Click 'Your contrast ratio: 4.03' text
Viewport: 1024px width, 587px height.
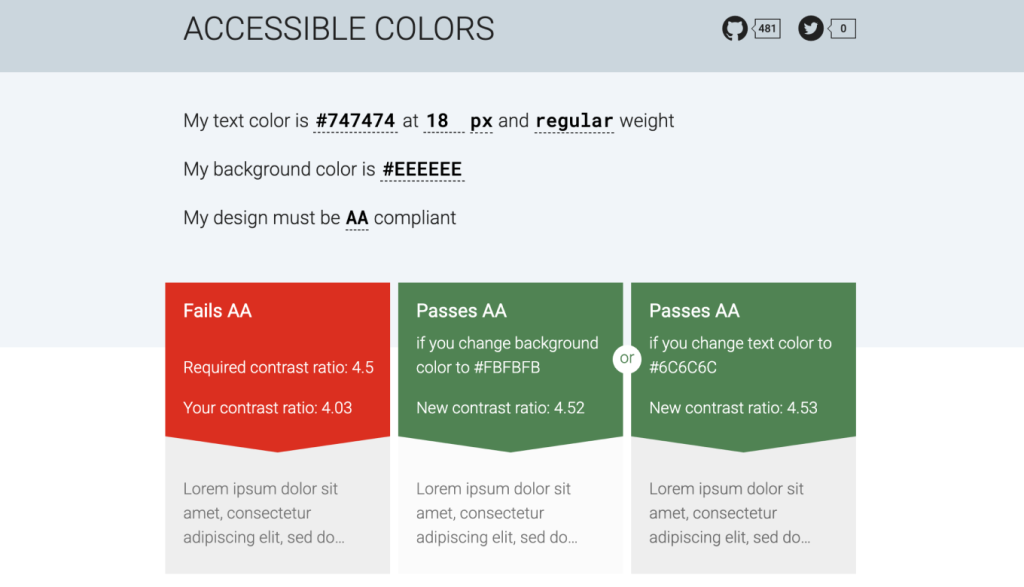pos(268,408)
